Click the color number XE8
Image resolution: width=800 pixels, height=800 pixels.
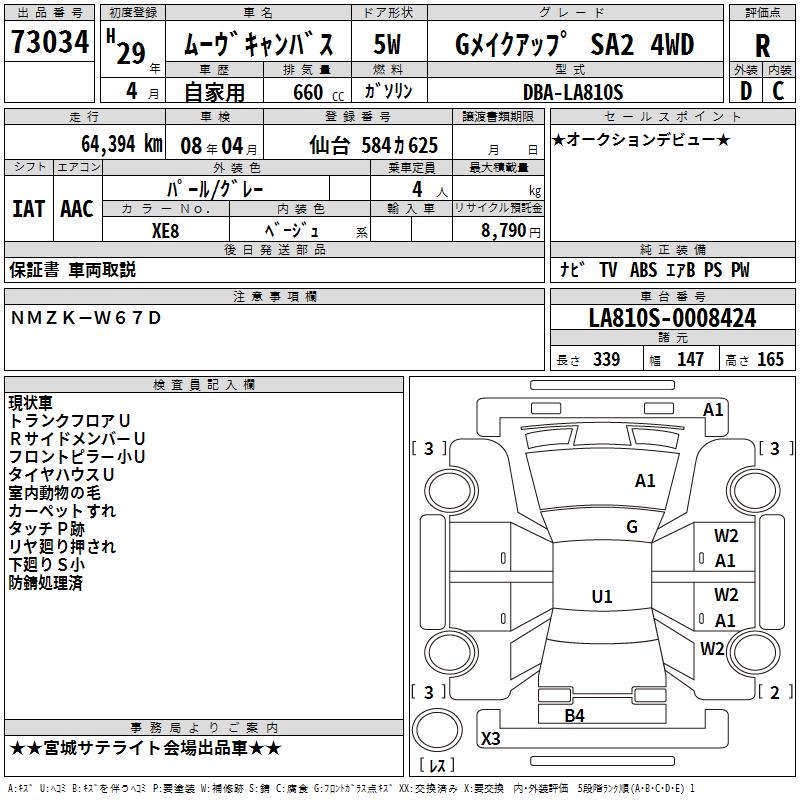point(165,231)
